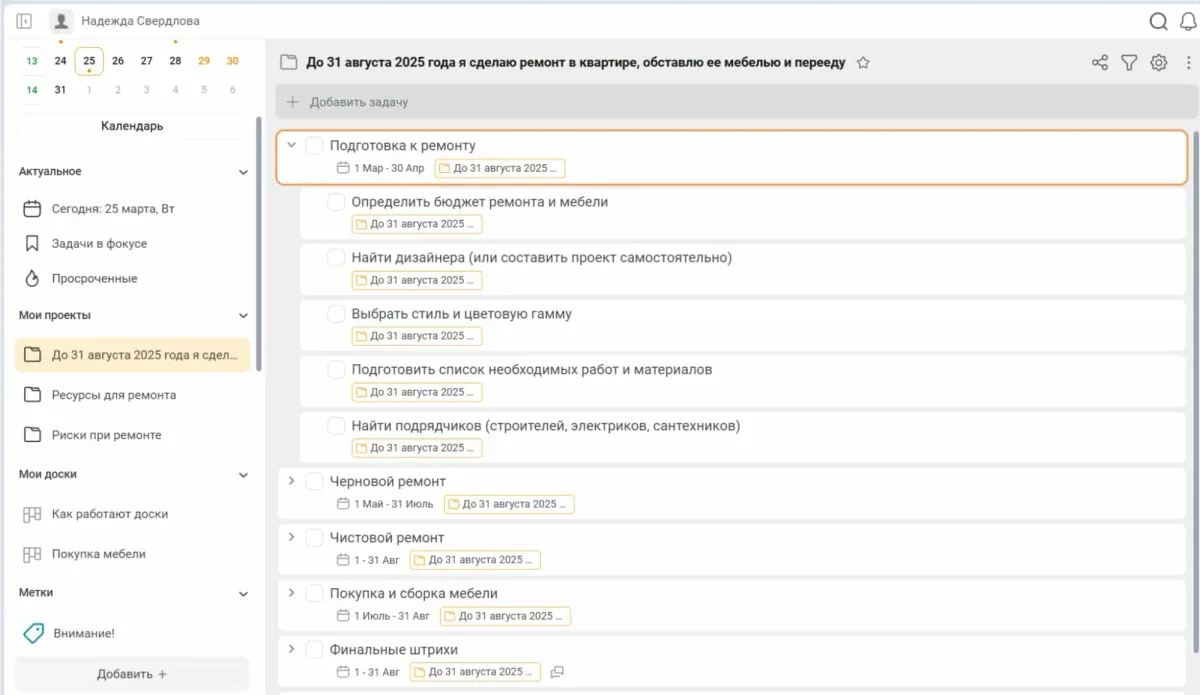The width and height of the screenshot is (1200, 695).
Task: Collapse the 'Мои проекты' section
Action: 243,316
